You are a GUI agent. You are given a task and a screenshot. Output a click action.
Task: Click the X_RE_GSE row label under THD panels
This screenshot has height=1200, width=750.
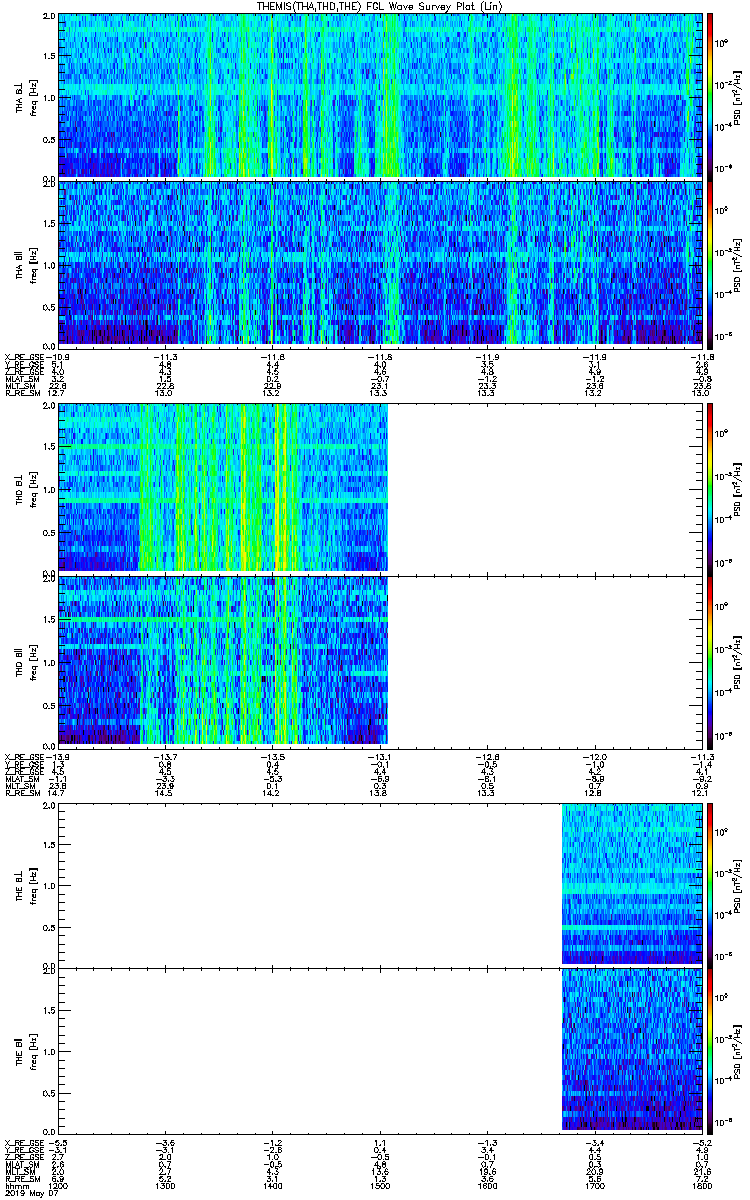click(x=25, y=757)
